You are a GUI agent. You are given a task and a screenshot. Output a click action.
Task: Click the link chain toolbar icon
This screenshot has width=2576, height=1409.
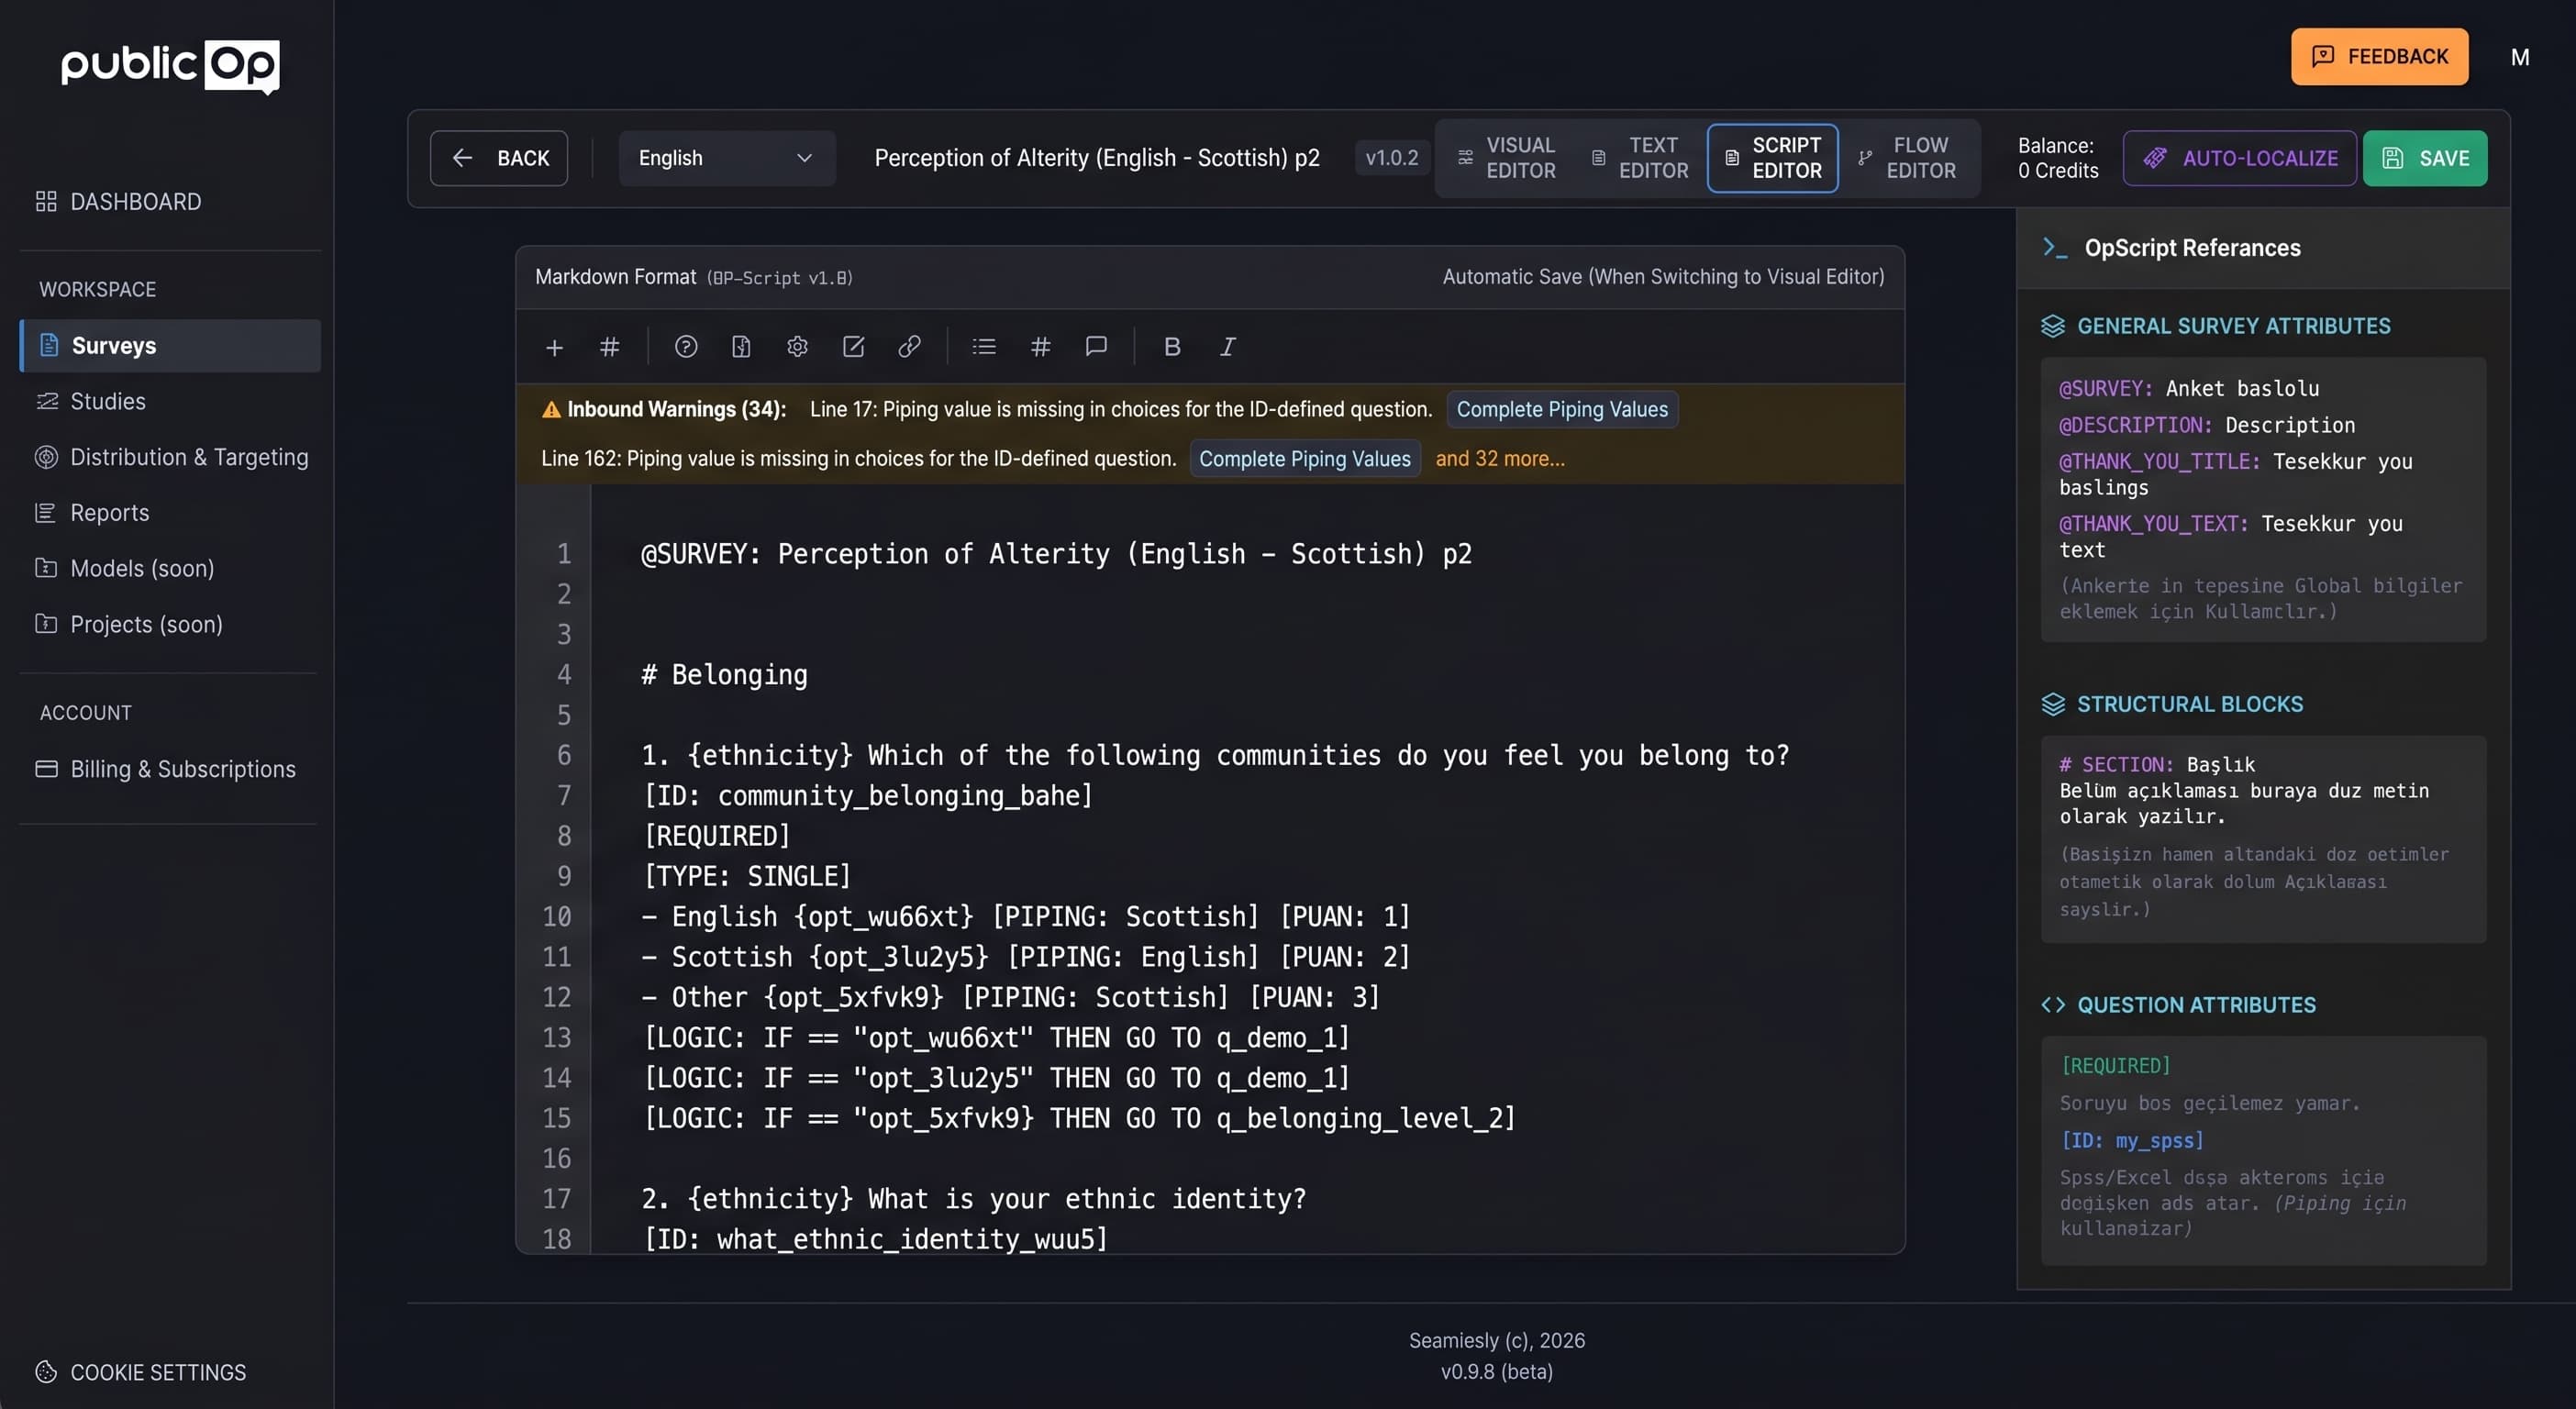pyautogui.click(x=909, y=347)
